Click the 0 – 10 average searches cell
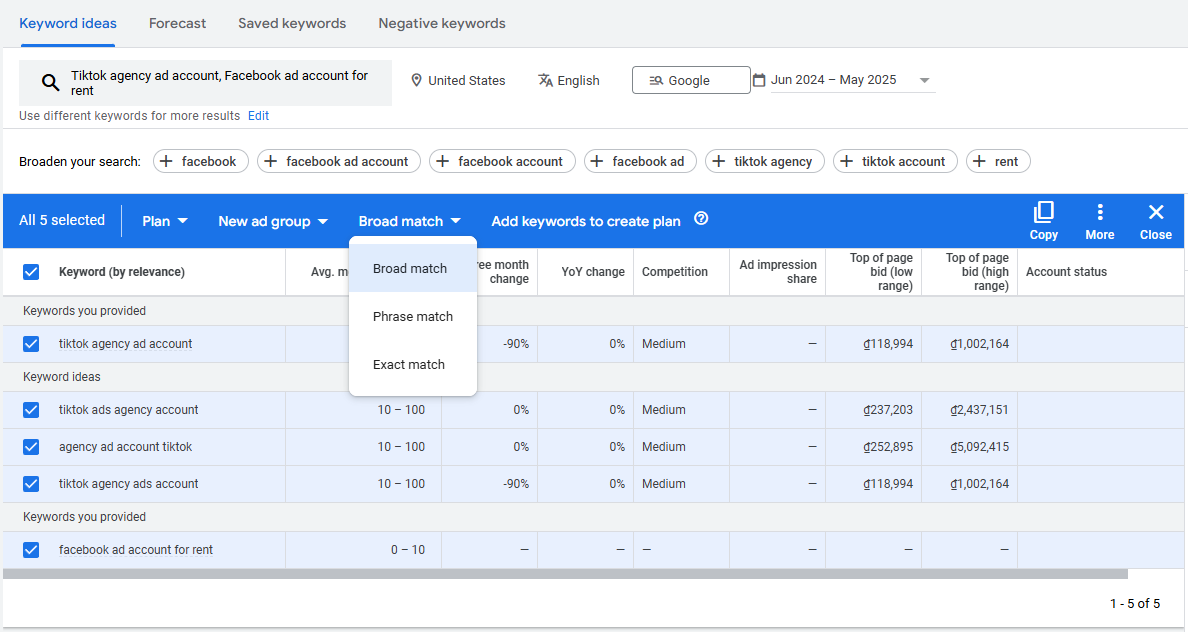Screen dimensions: 1188x632 tap(408, 550)
